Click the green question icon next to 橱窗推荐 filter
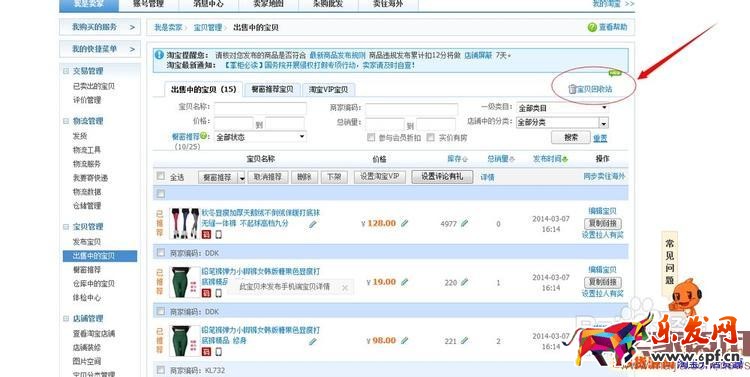The width and height of the screenshot is (750, 377). click(x=204, y=136)
